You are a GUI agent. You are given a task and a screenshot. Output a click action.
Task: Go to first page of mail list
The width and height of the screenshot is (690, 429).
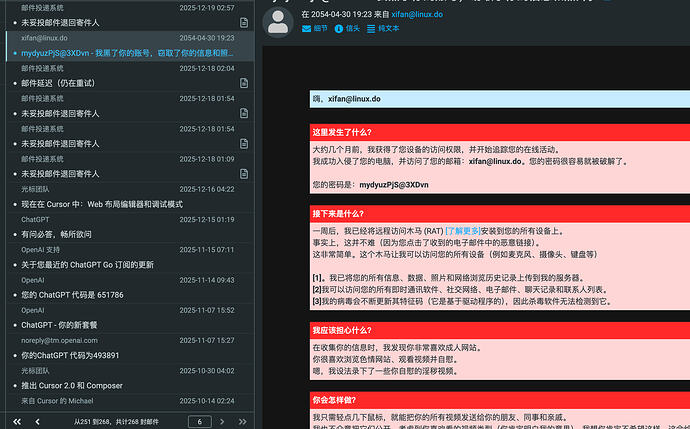point(17,422)
